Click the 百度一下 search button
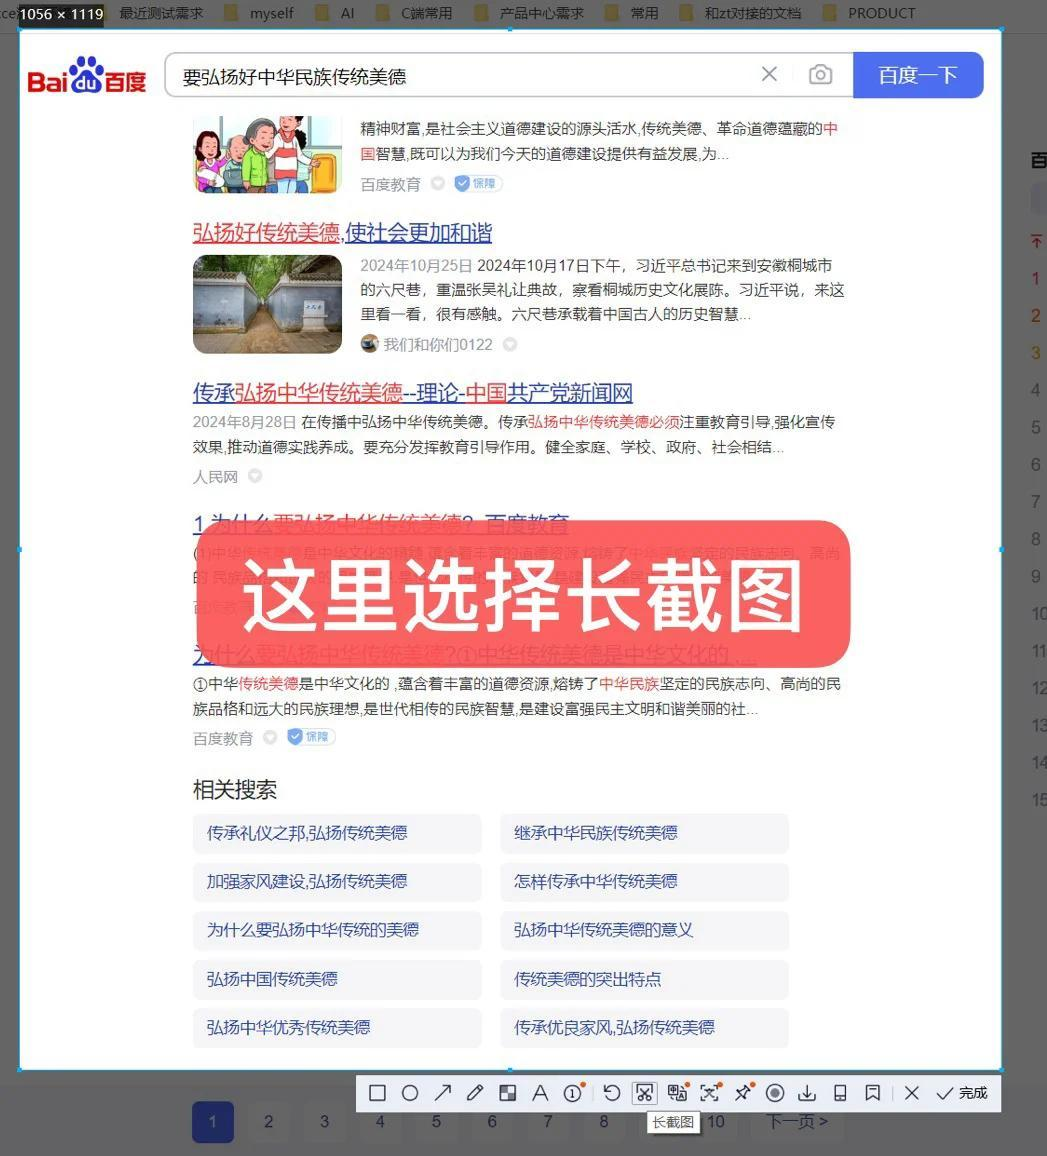 (917, 74)
